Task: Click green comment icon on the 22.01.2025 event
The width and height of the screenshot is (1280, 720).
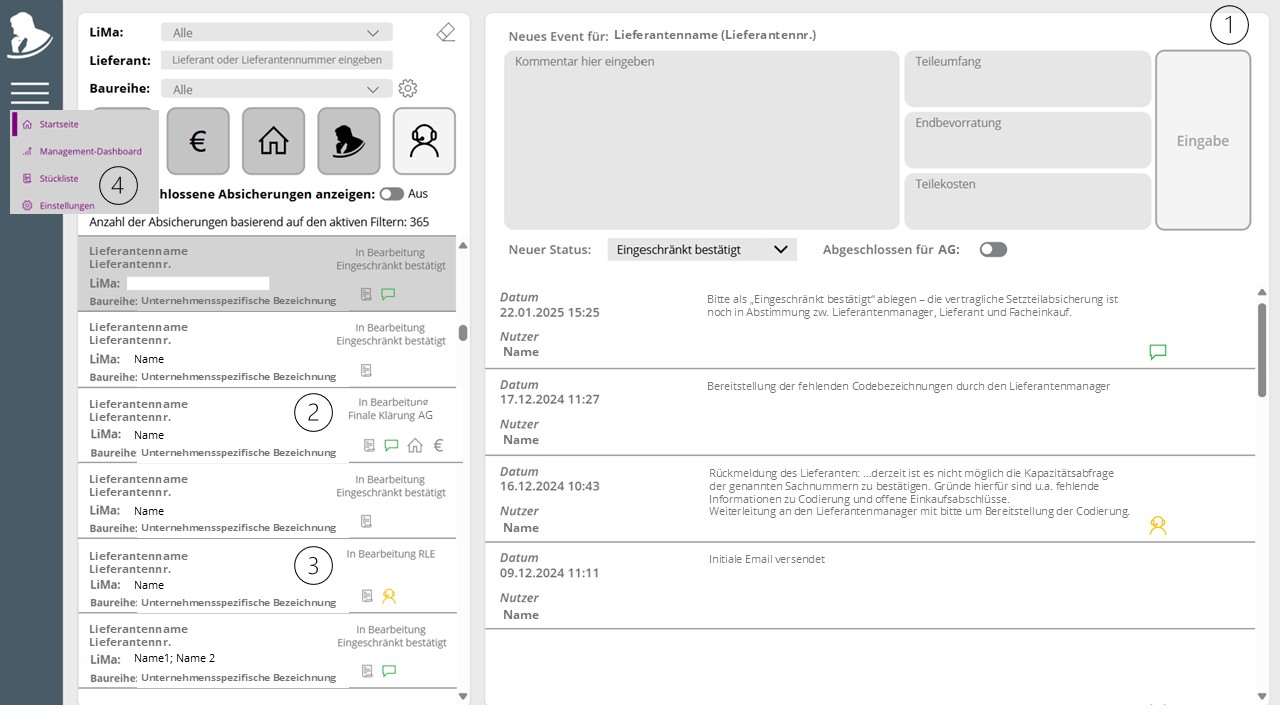Action: (x=1158, y=352)
